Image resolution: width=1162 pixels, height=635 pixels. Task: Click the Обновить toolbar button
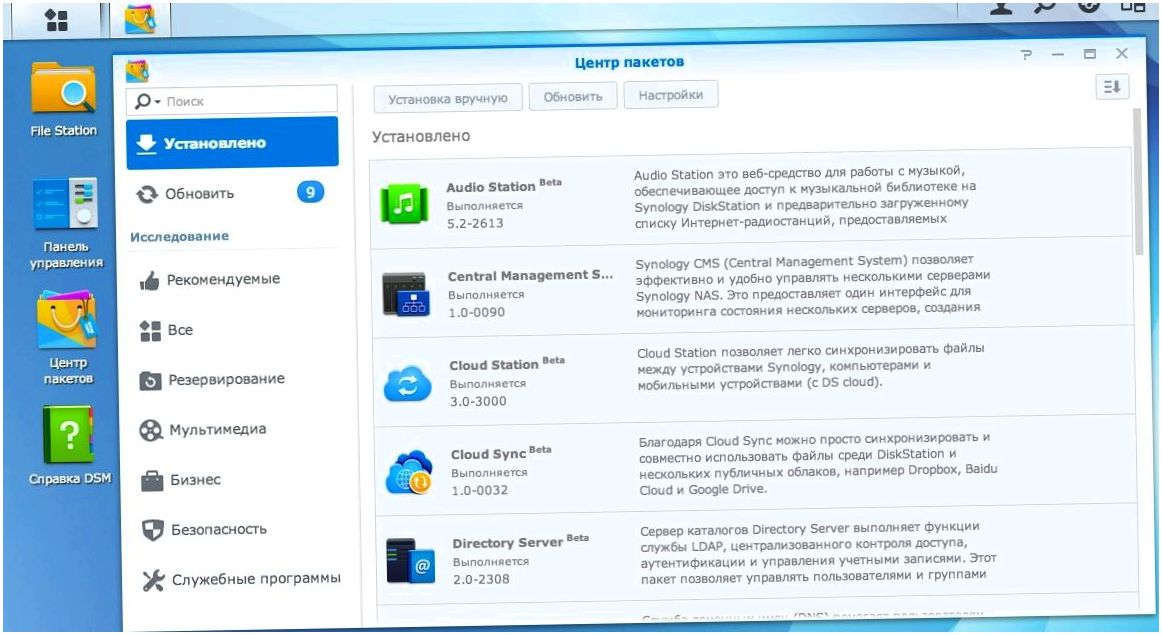(573, 96)
